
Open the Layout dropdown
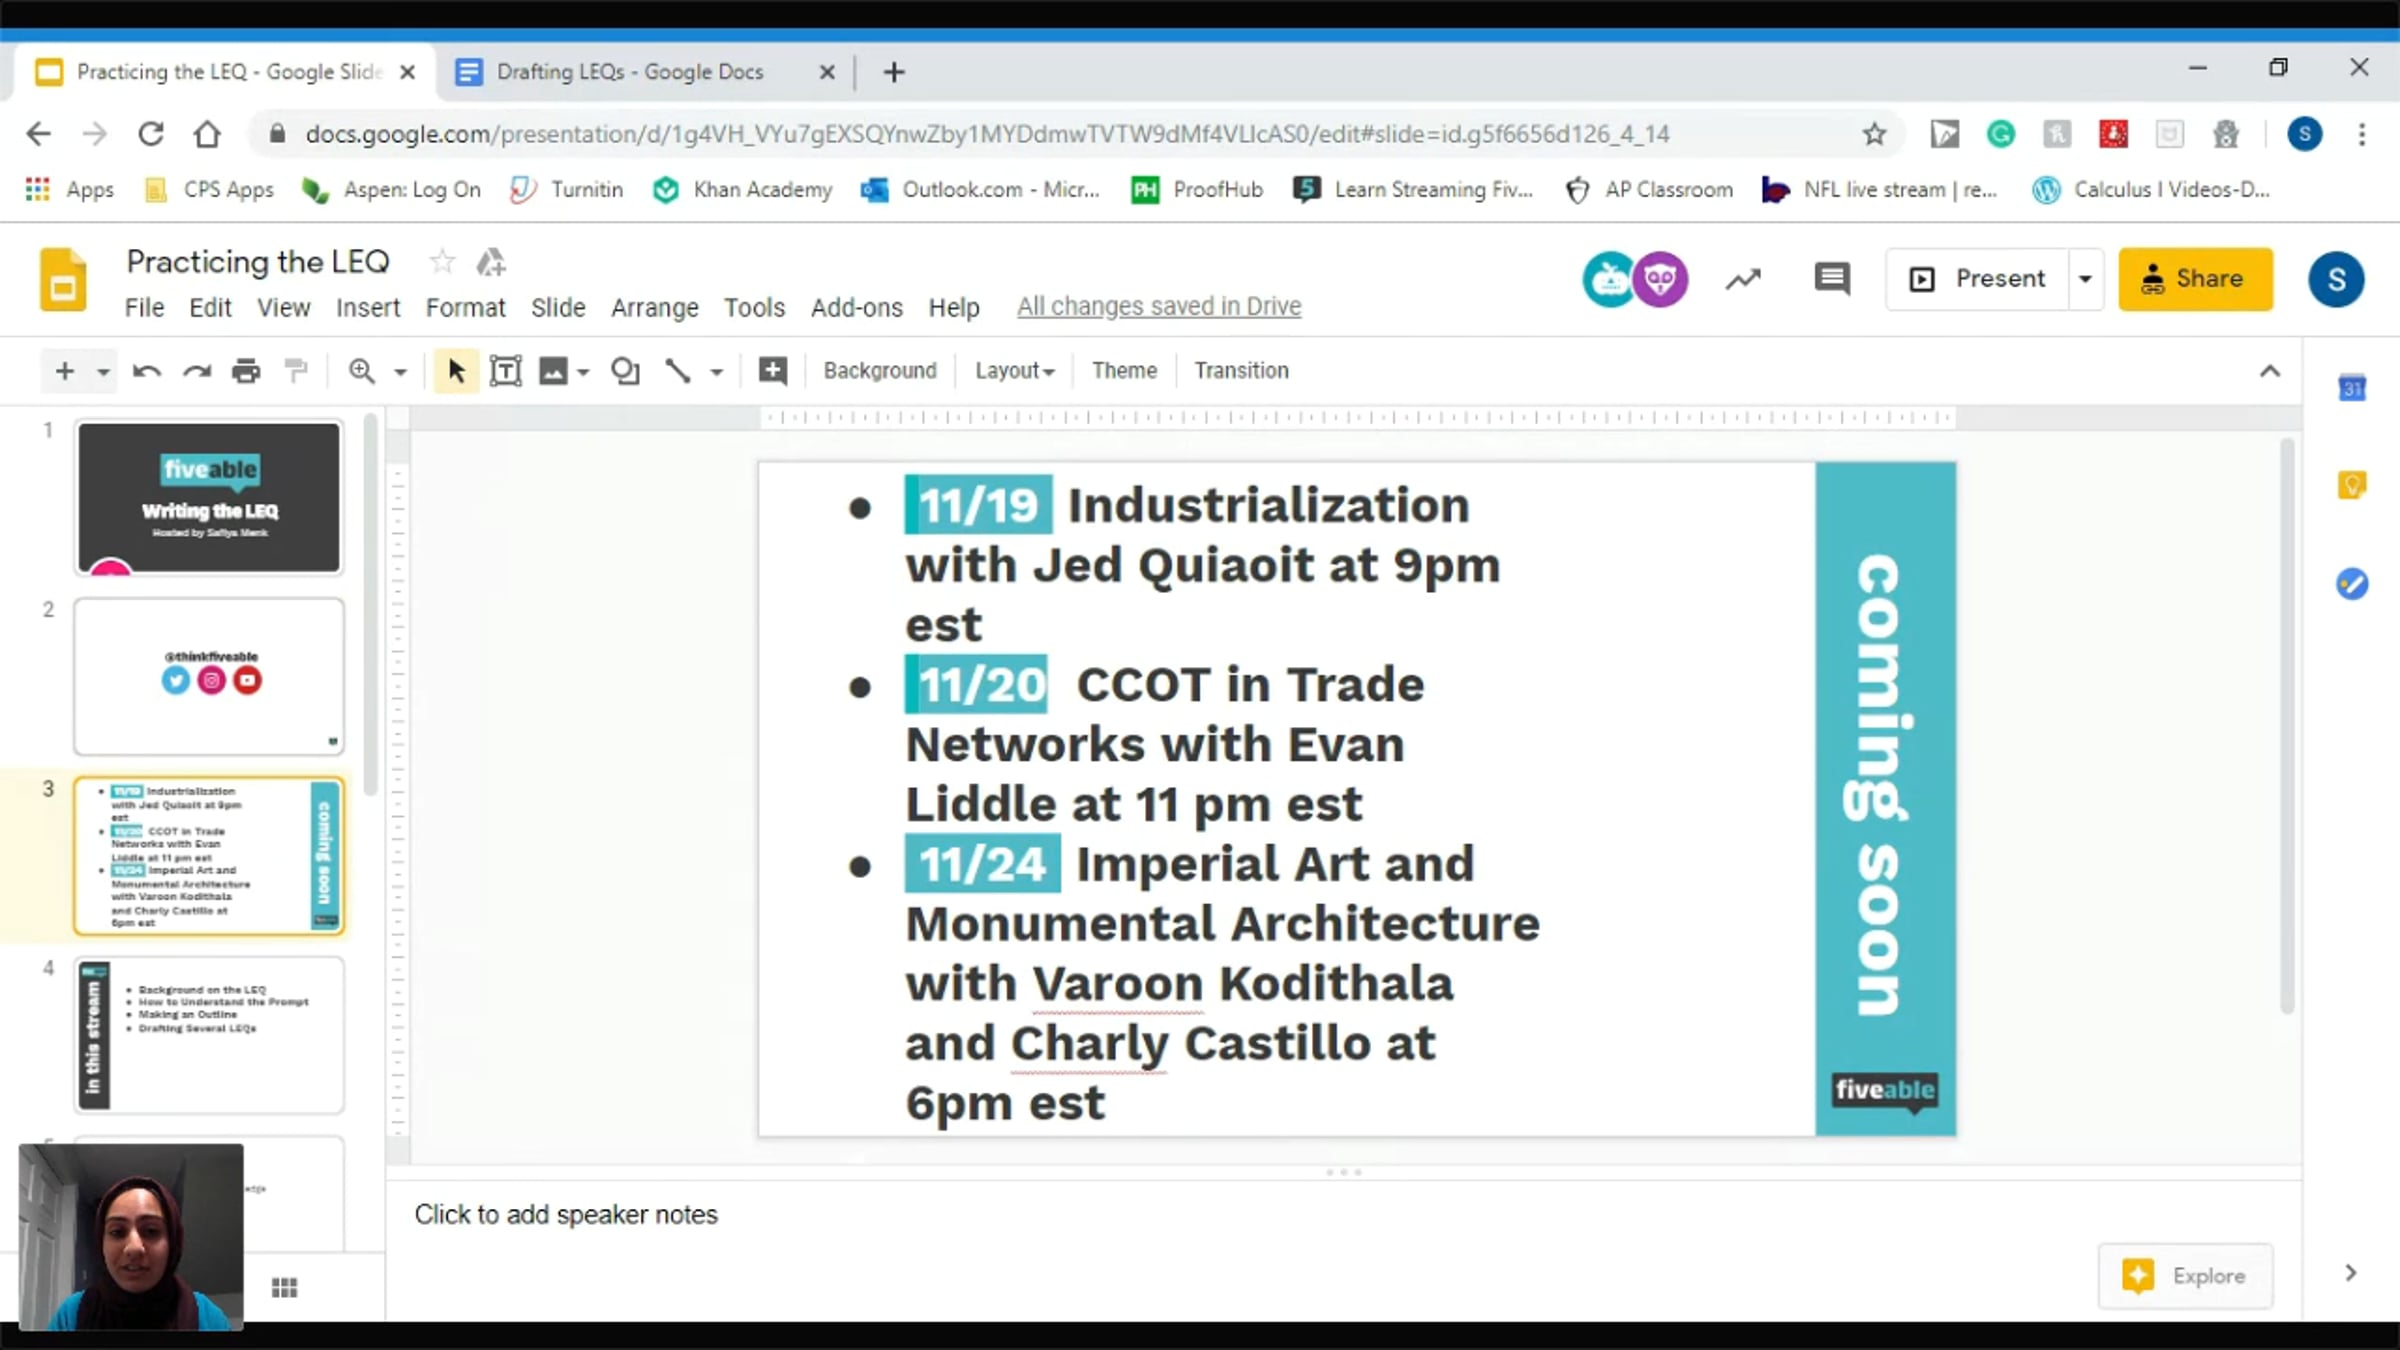tap(1014, 371)
